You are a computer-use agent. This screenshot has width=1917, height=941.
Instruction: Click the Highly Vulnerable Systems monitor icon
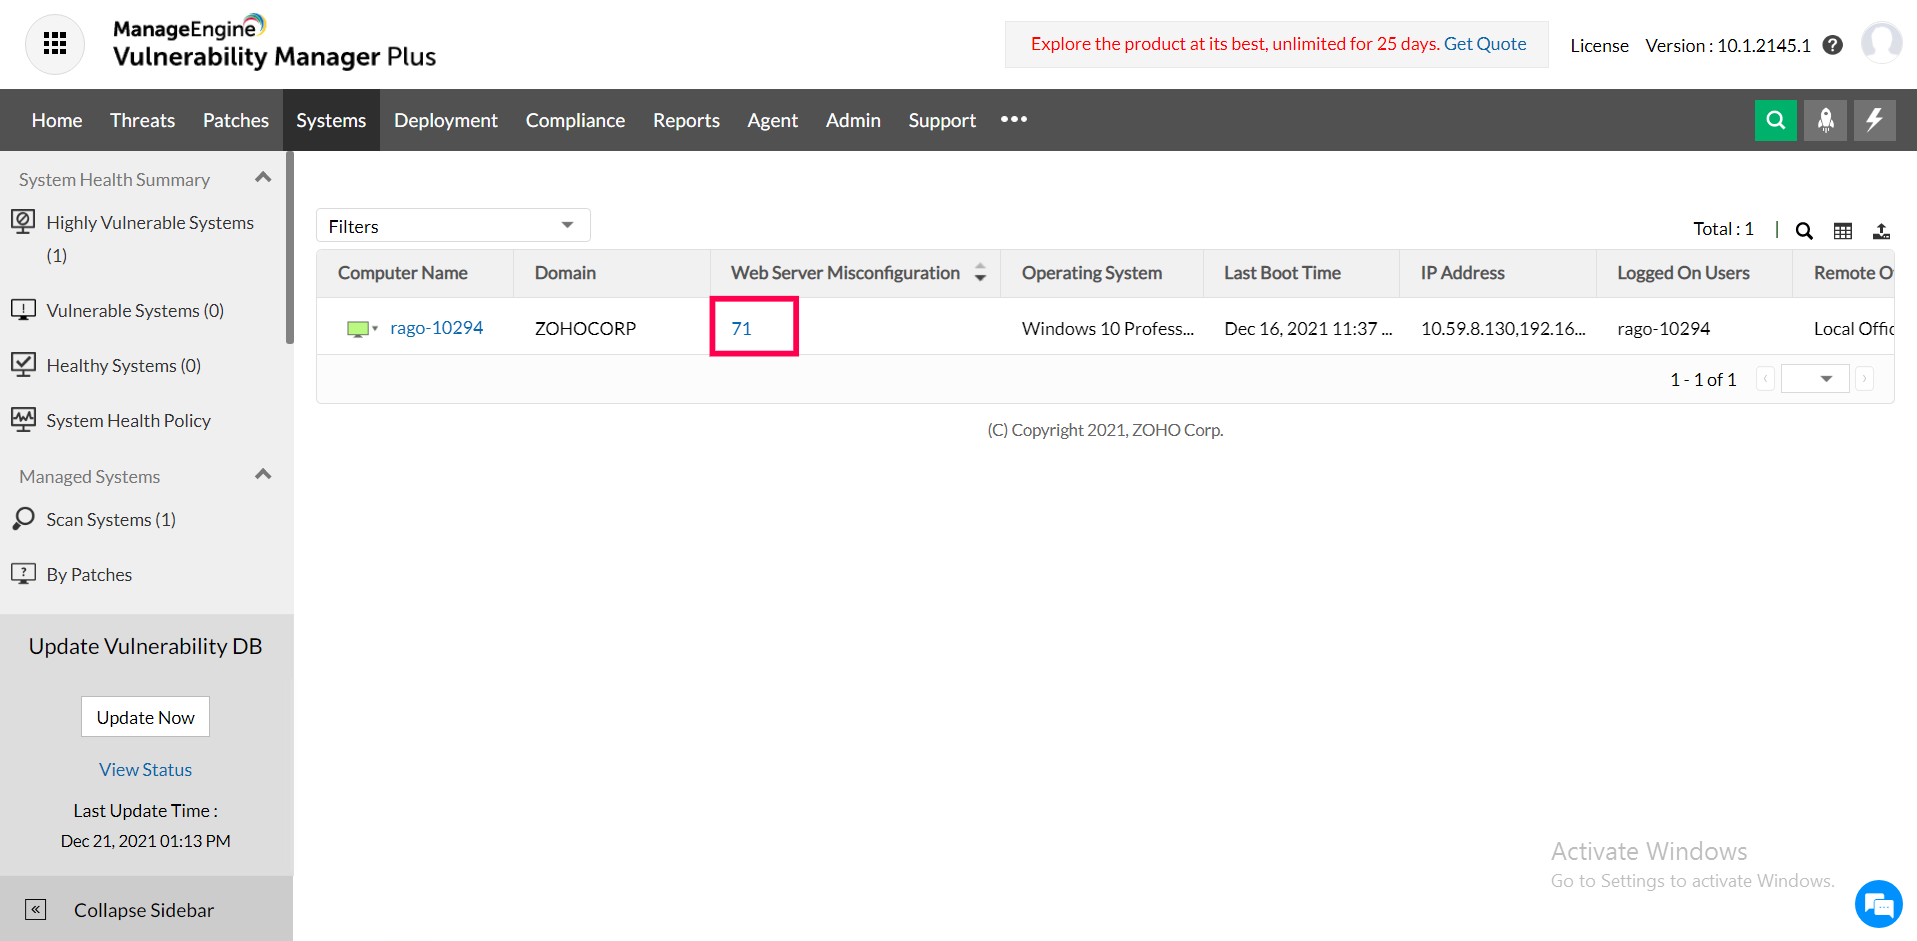23,221
